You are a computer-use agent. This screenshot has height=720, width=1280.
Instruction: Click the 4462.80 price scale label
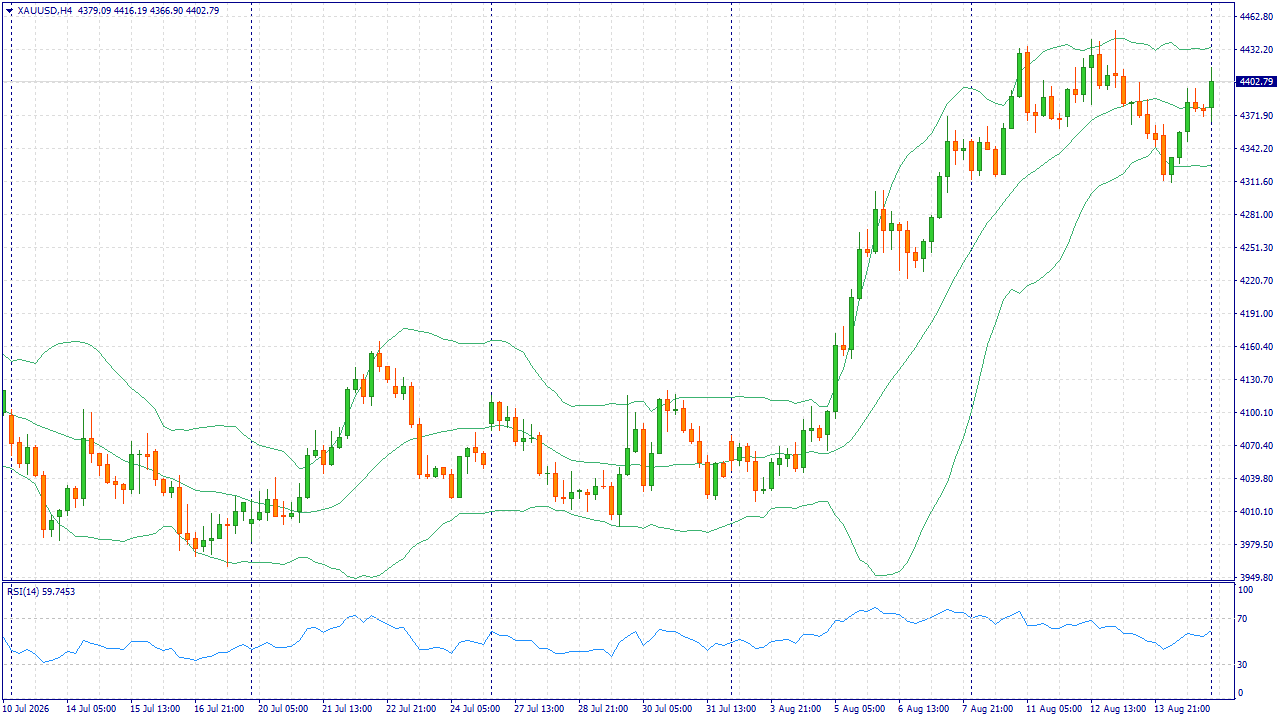(1255, 17)
